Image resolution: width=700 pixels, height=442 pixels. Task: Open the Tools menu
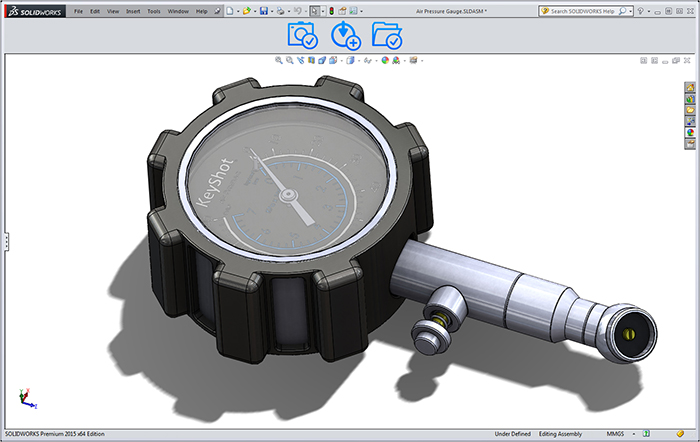[153, 11]
